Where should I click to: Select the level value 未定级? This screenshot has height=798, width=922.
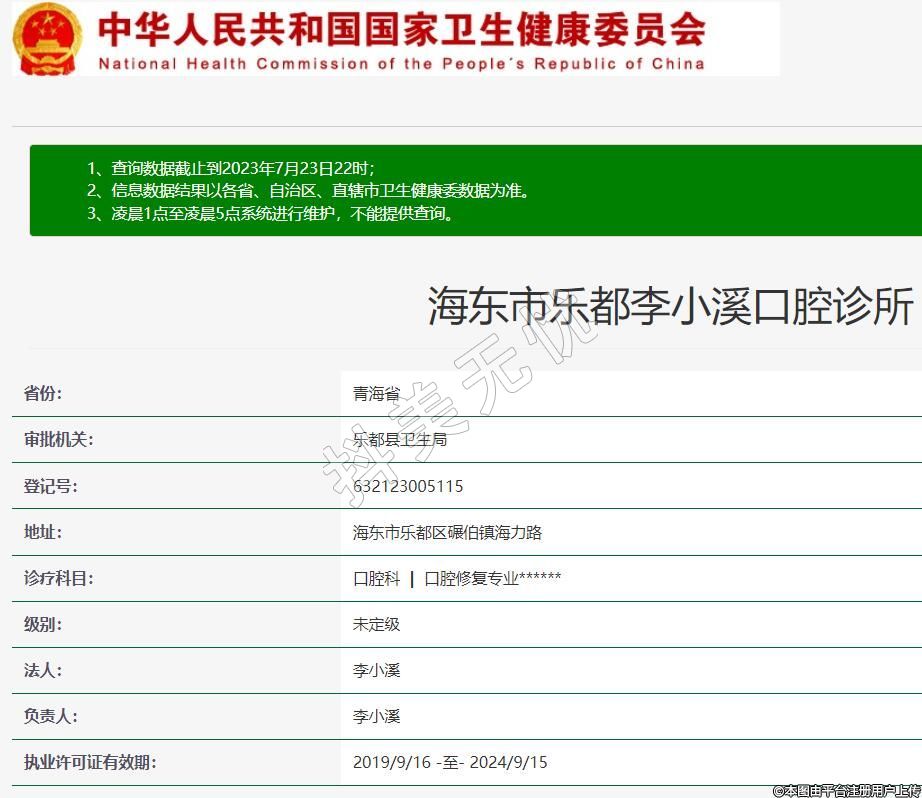(x=376, y=624)
